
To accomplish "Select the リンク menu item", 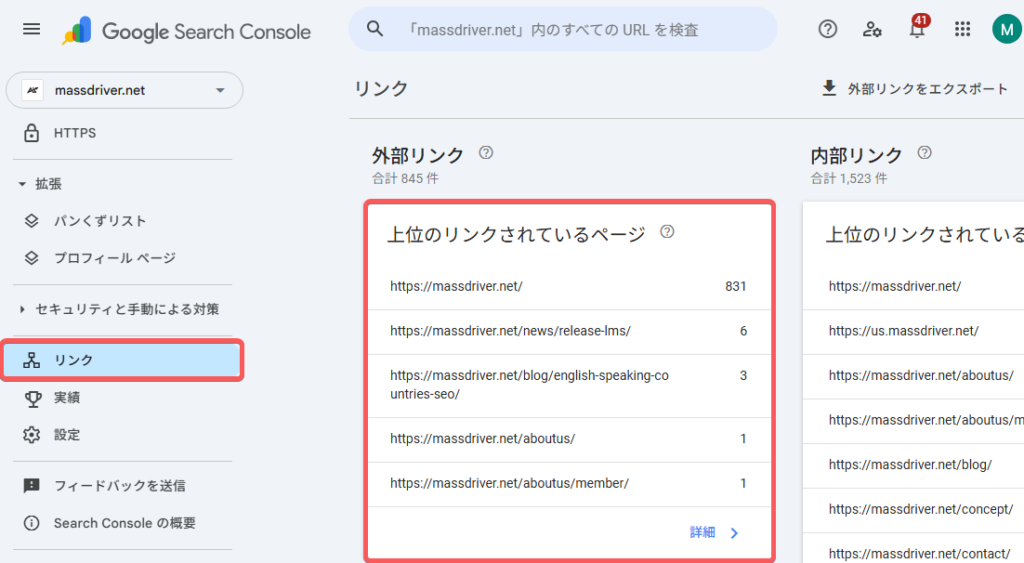I will 123,360.
